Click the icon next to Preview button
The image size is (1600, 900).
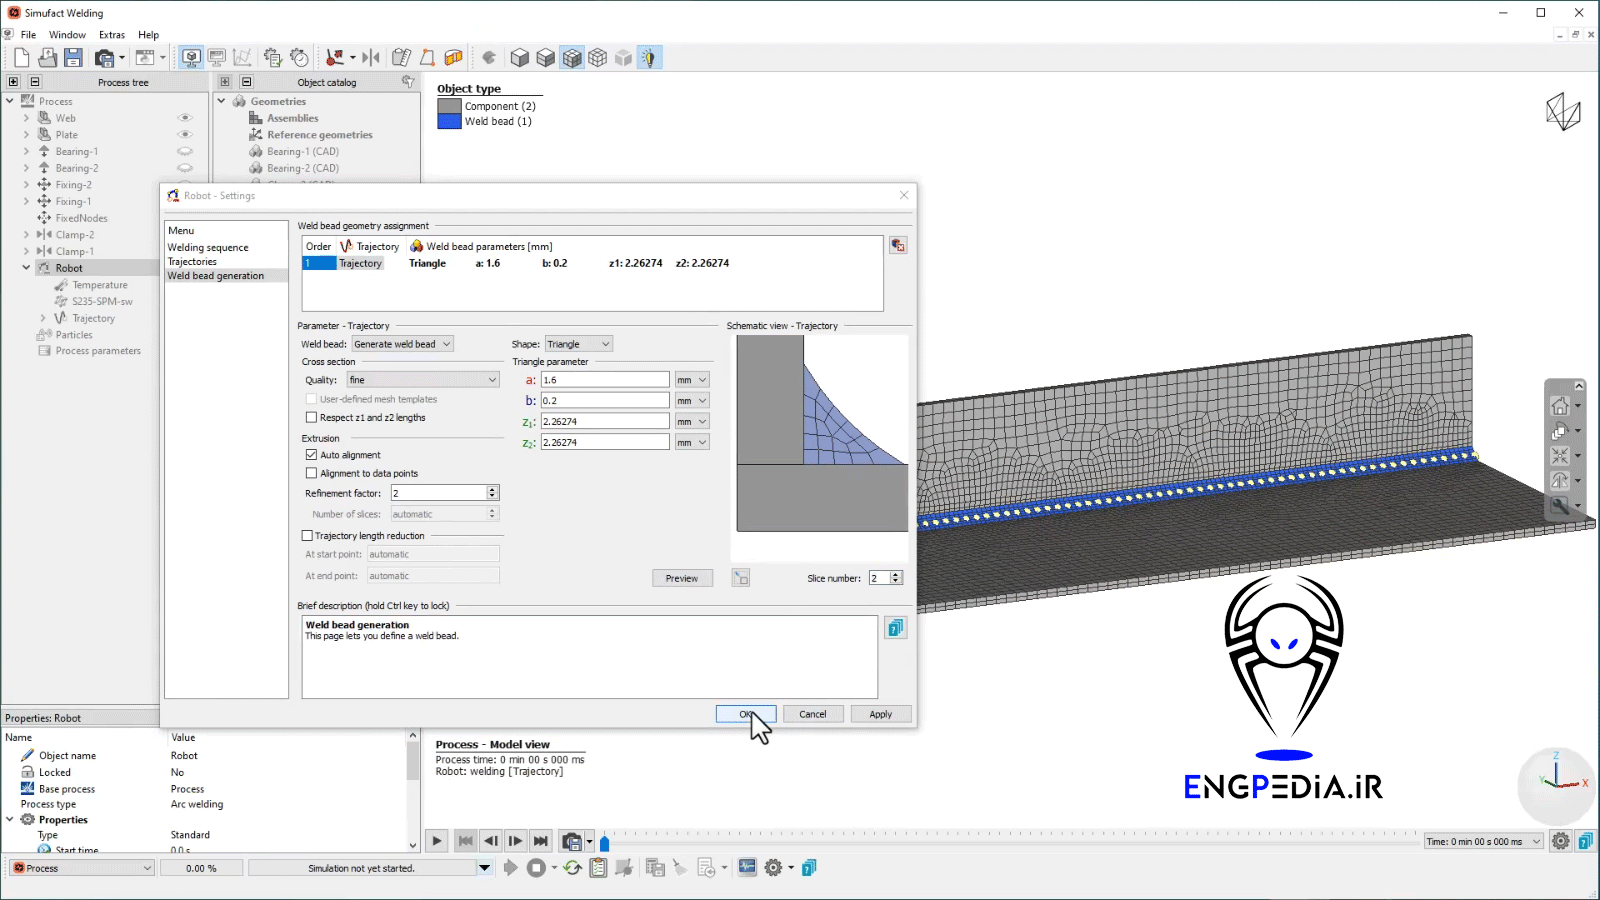pyautogui.click(x=741, y=578)
